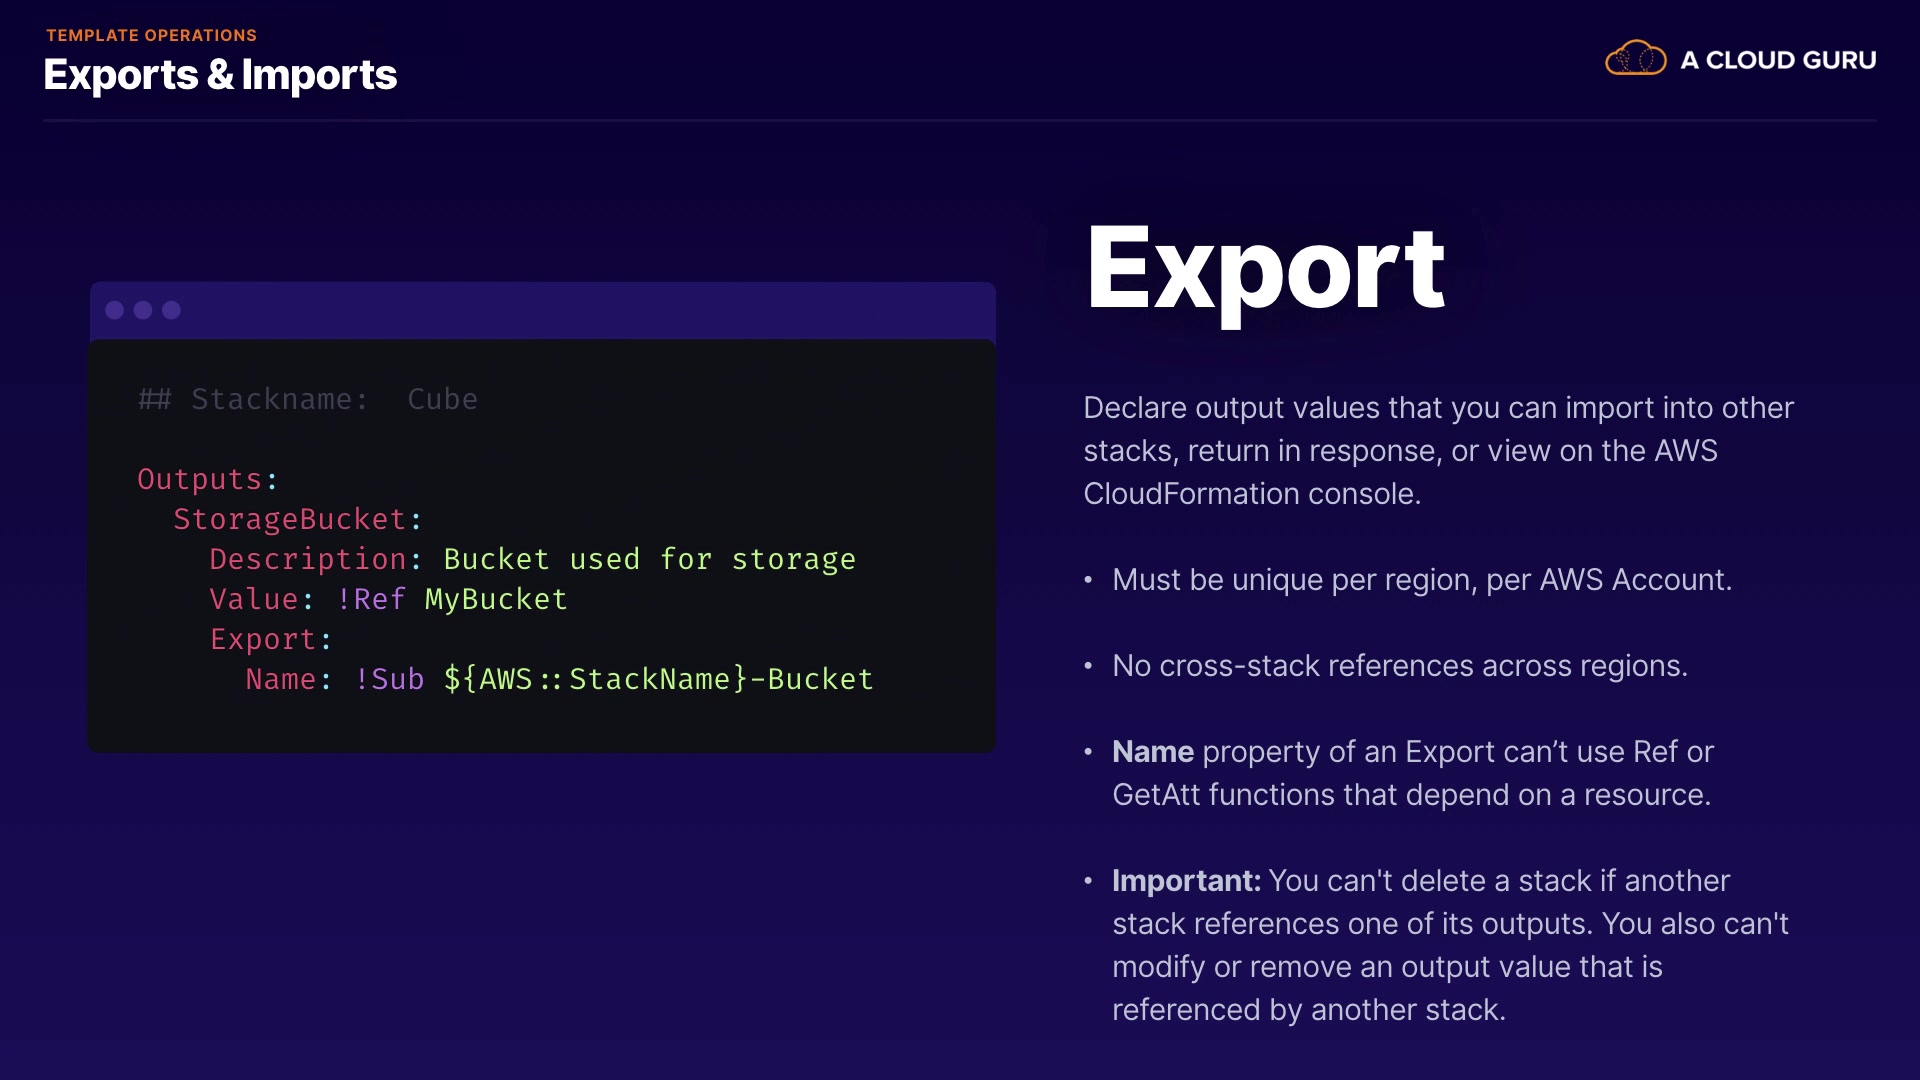Click the no cross-stack references bullet
Viewport: 1920px width, 1080px height.
click(x=1399, y=666)
